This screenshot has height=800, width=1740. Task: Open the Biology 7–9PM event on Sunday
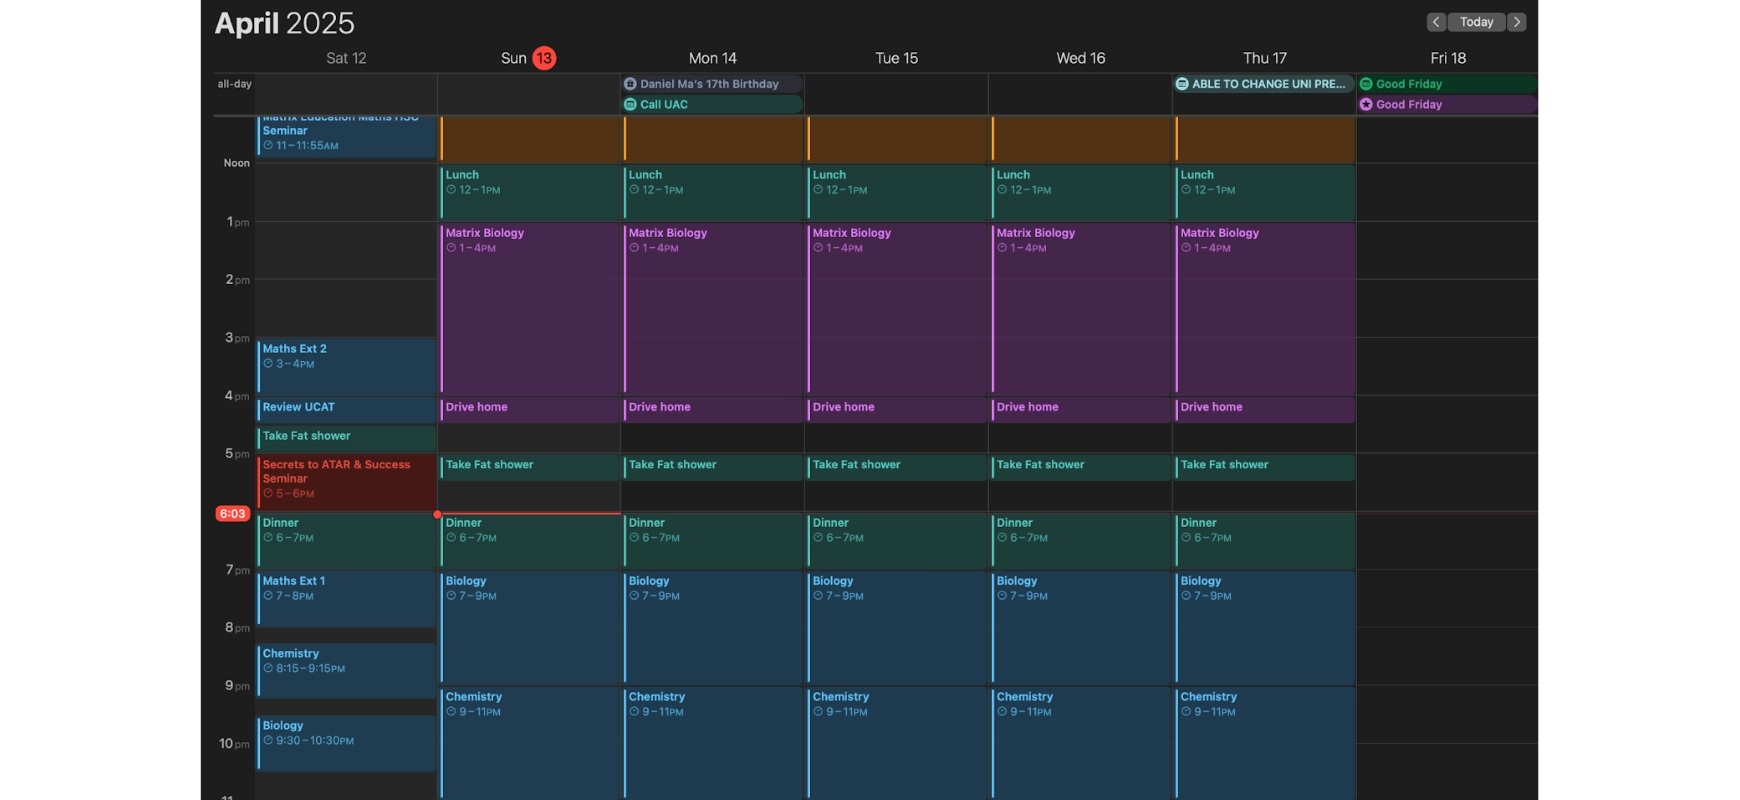point(529,627)
